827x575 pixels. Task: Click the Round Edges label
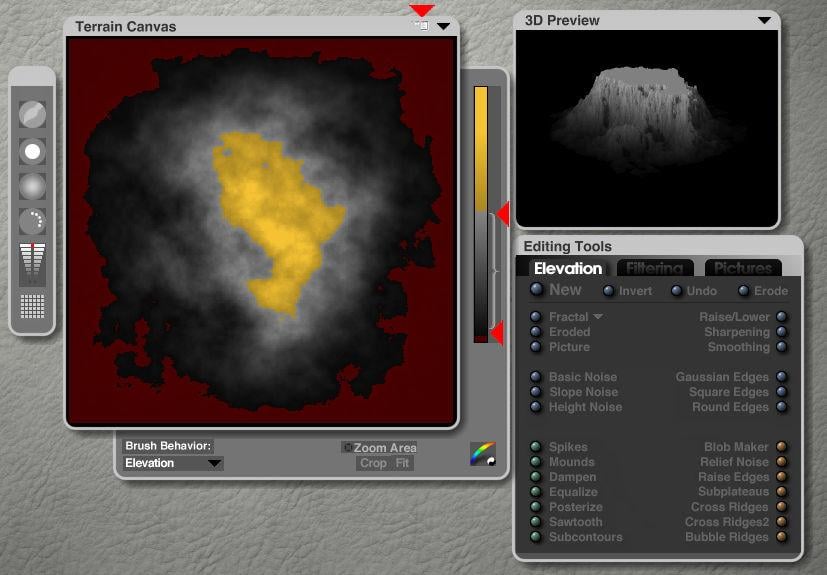pos(730,407)
